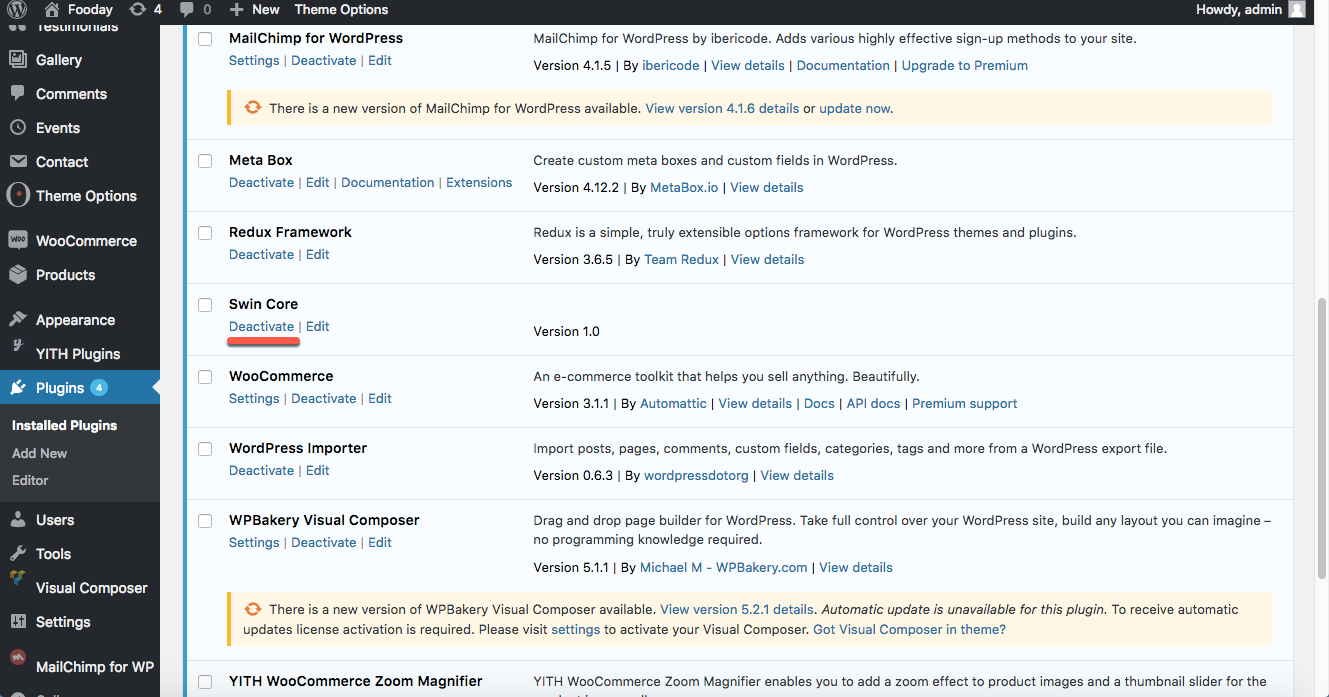Click the Gallery sidebar icon

click(18, 60)
